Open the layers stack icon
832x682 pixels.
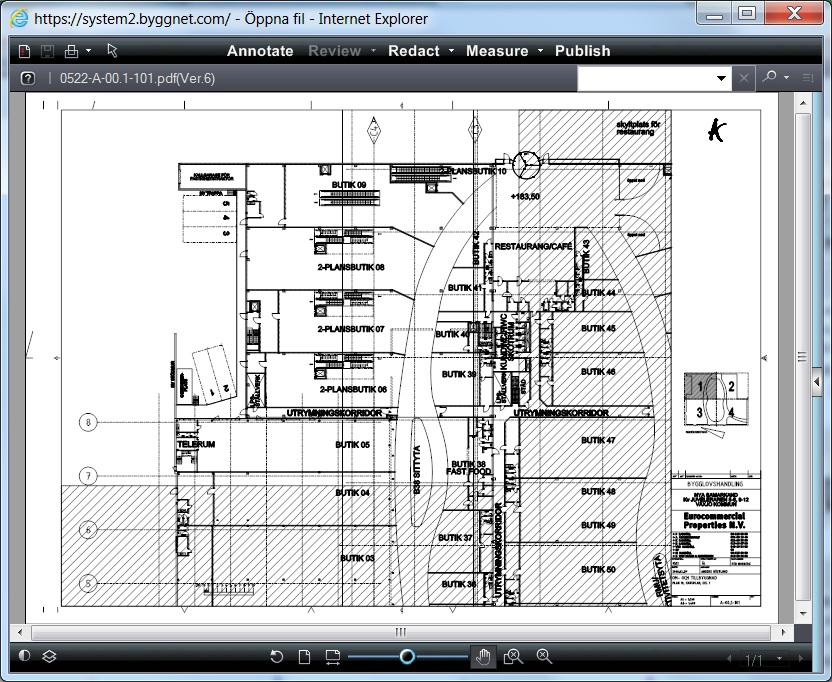click(x=49, y=656)
